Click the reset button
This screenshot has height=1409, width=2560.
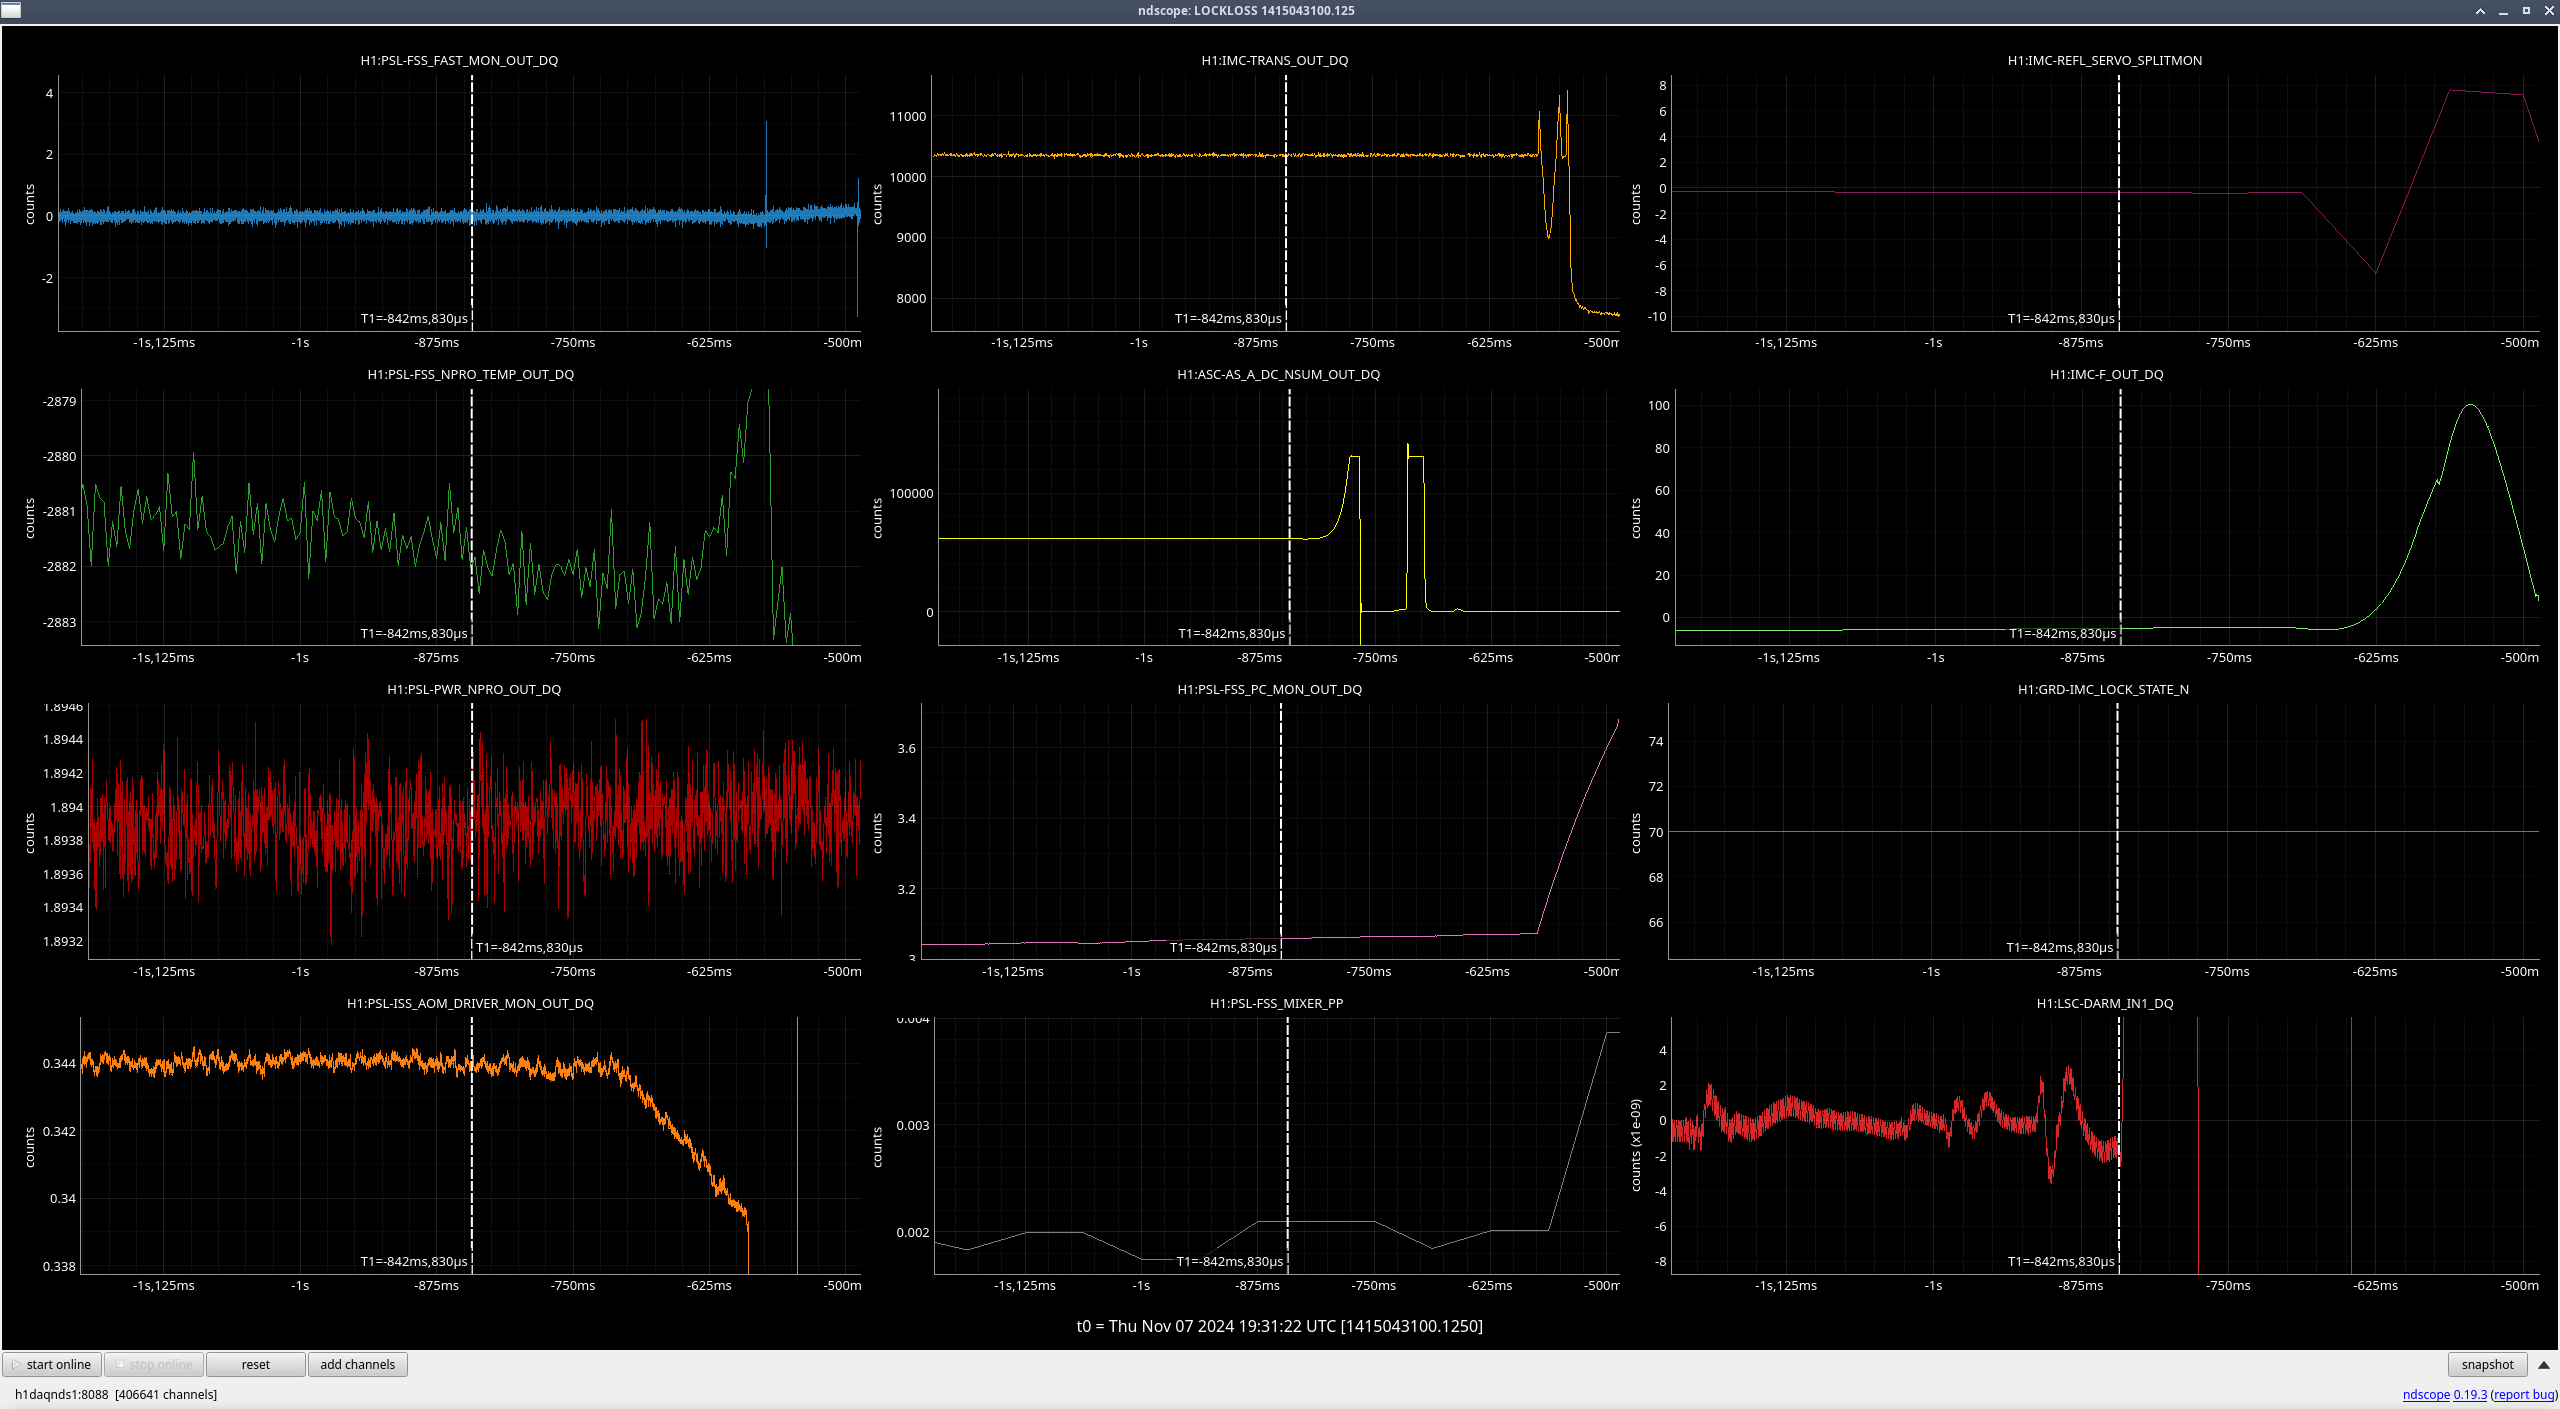(x=256, y=1364)
